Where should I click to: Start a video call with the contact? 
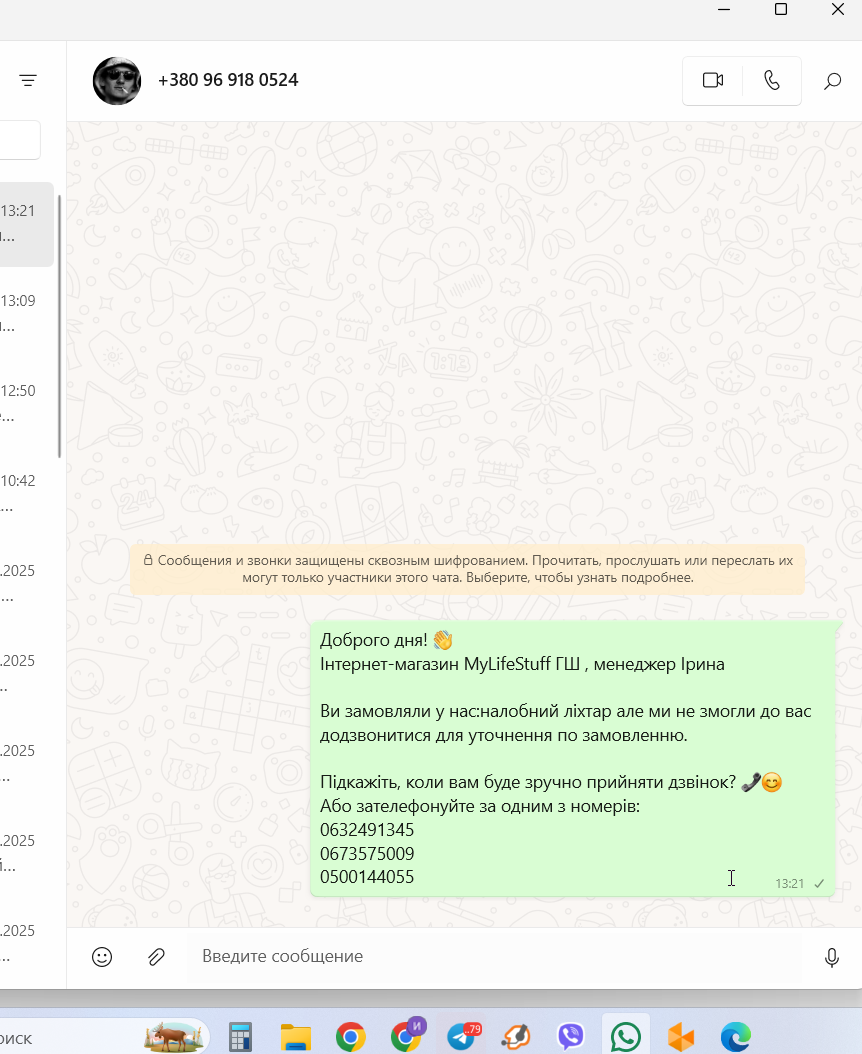(713, 81)
